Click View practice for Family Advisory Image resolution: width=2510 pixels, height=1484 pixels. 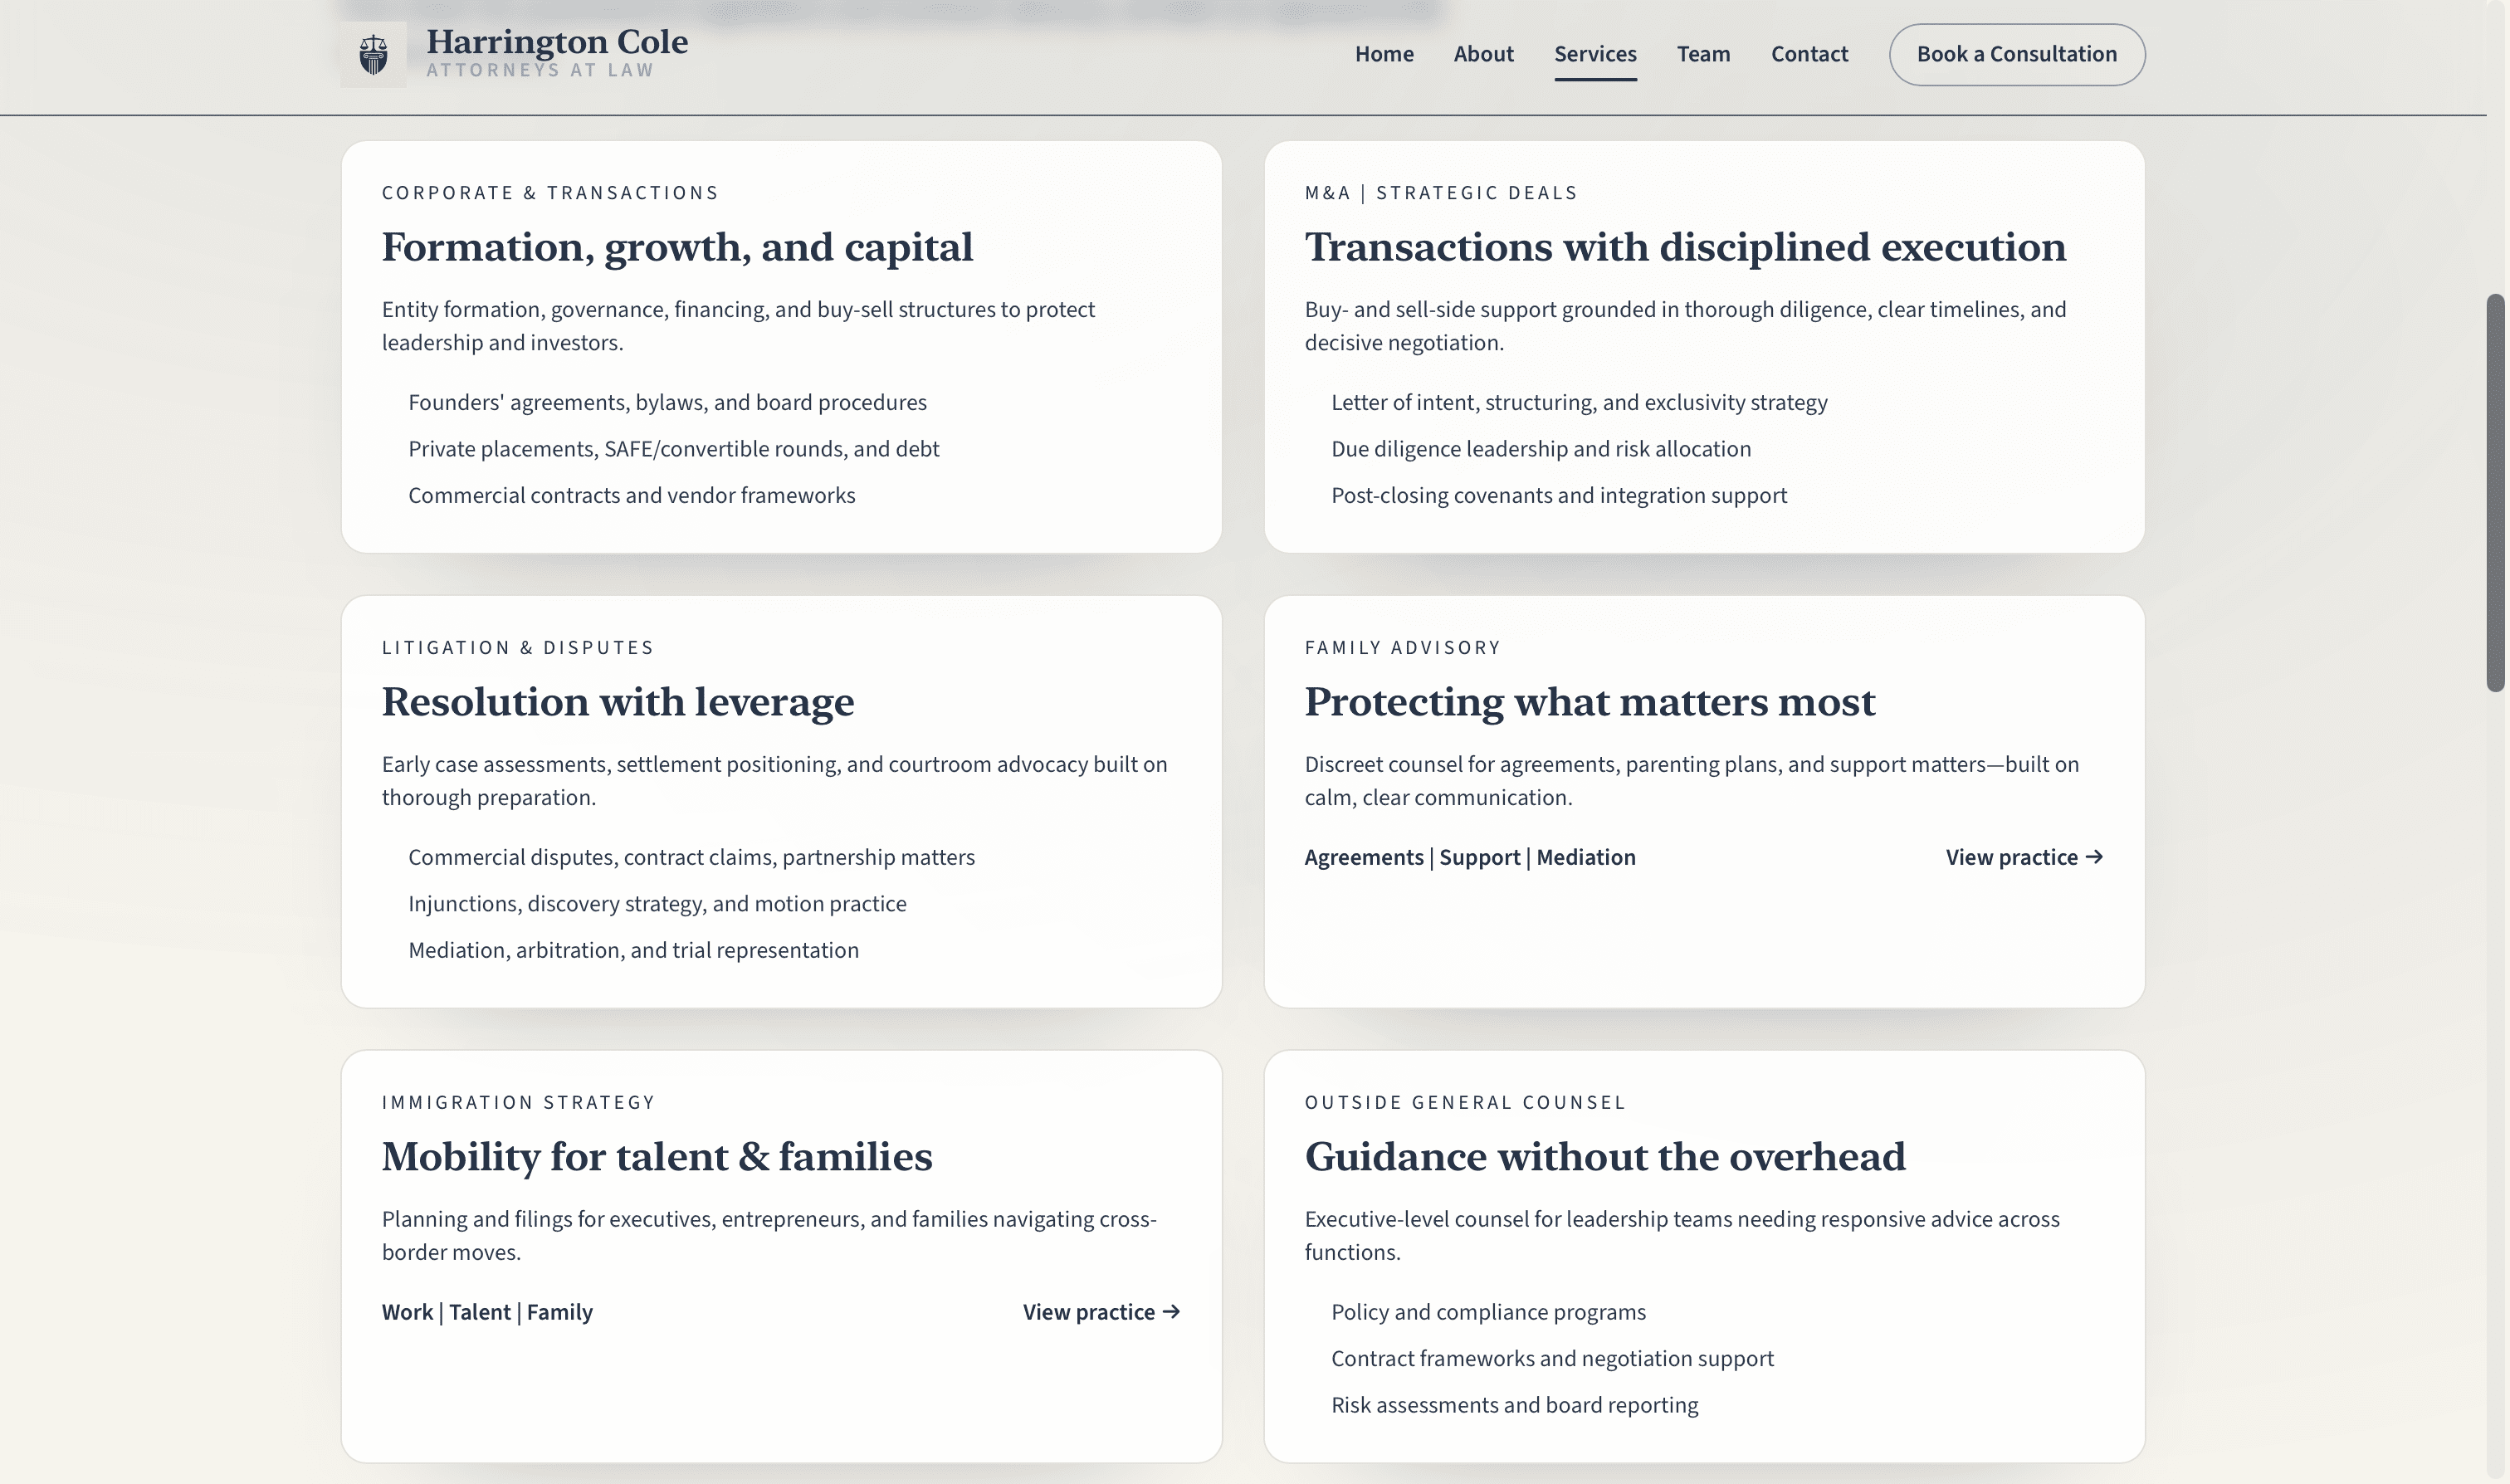[x=2012, y=857]
